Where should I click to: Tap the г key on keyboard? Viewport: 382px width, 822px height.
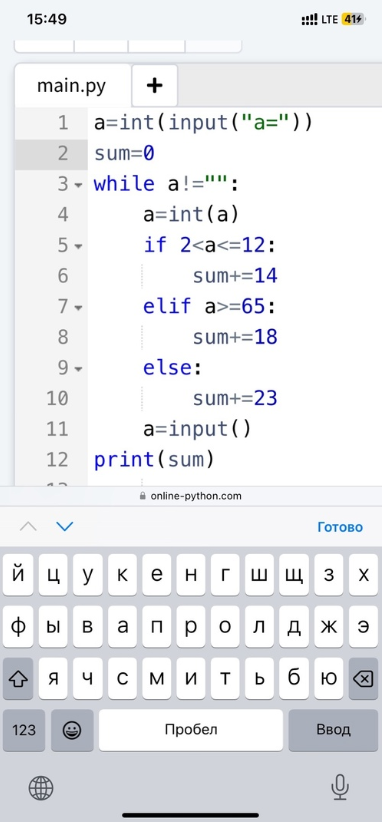click(x=225, y=576)
